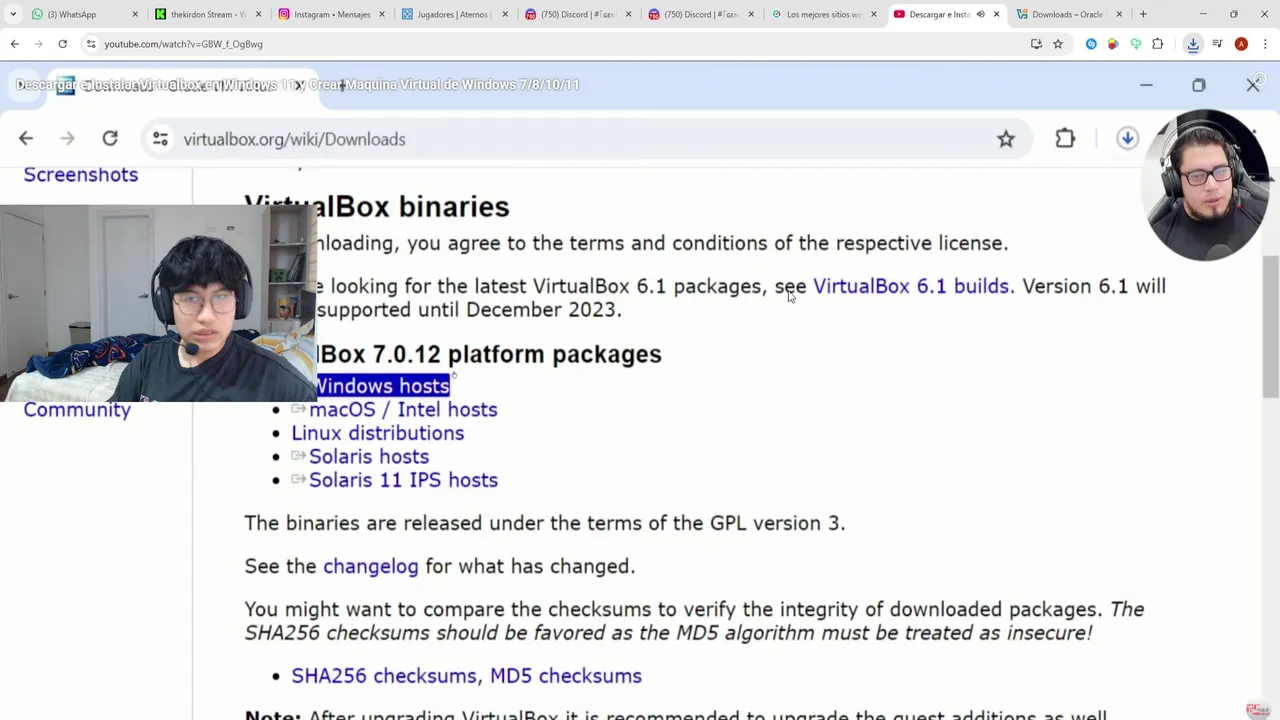Switch to the Jugadores Aternos tab

454,14
